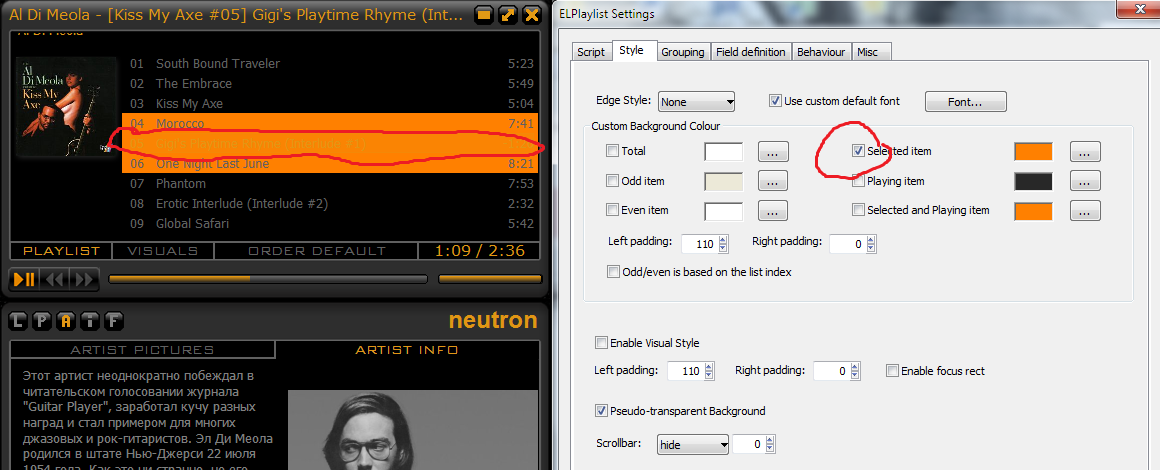Click the player's orange minimize icon
This screenshot has height=470, width=1160.
pyautogui.click(x=484, y=15)
